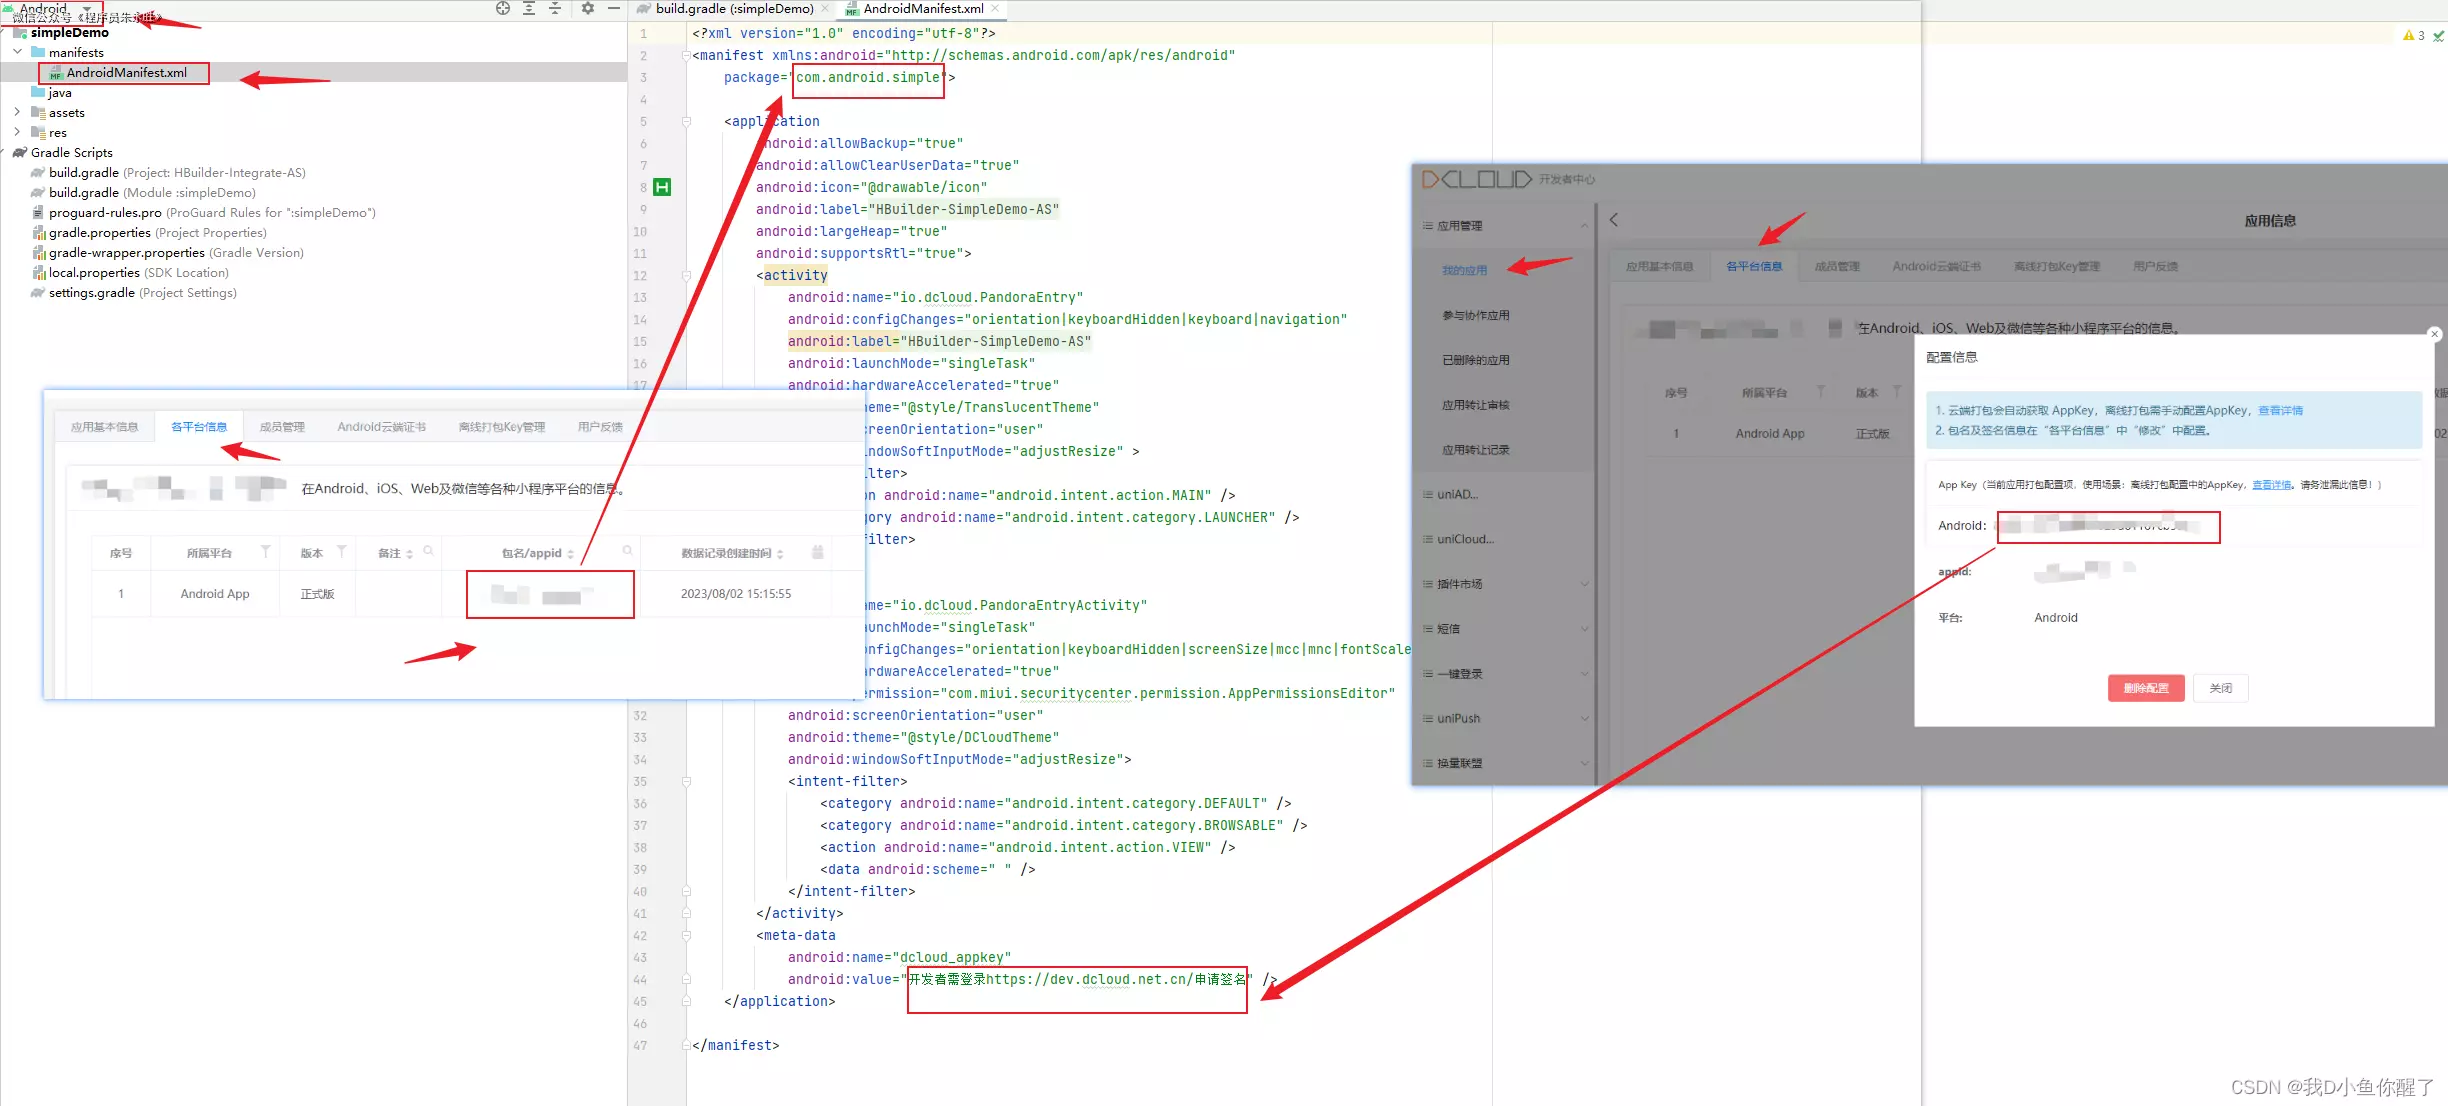The image size is (2448, 1106).
Task: Open the Android project view dropdown
Action: point(87,8)
